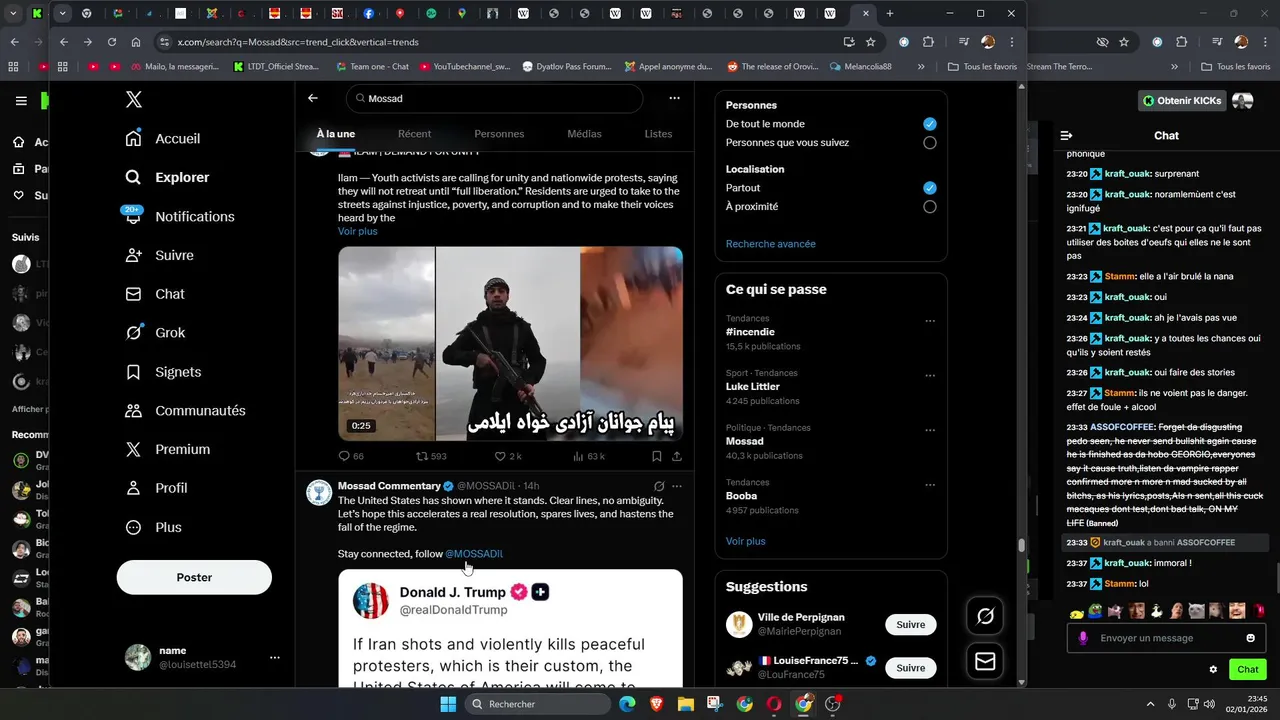Open Mossad Commentary profile avatar
Image resolution: width=1280 pixels, height=720 pixels.
(x=319, y=493)
